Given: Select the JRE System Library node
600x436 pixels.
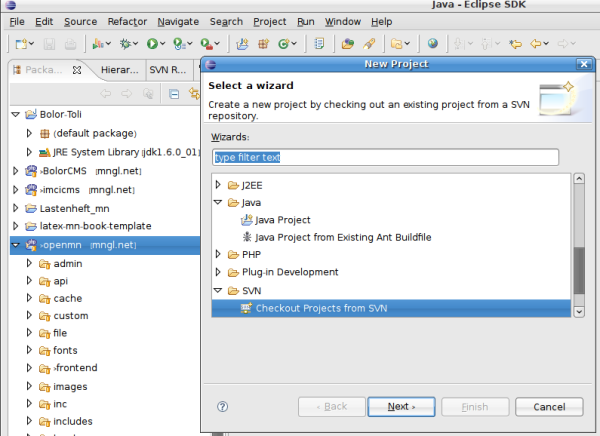Looking at the screenshot, I should [119, 152].
